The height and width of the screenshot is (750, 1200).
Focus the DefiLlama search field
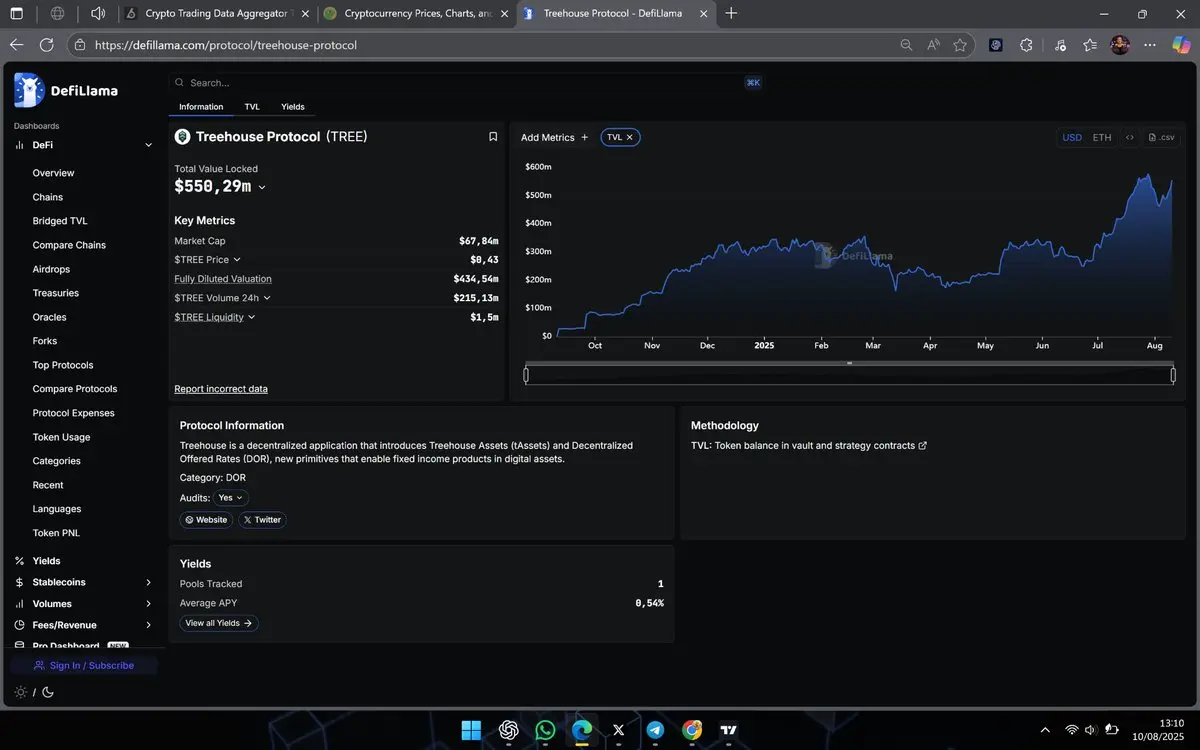tap(467, 83)
